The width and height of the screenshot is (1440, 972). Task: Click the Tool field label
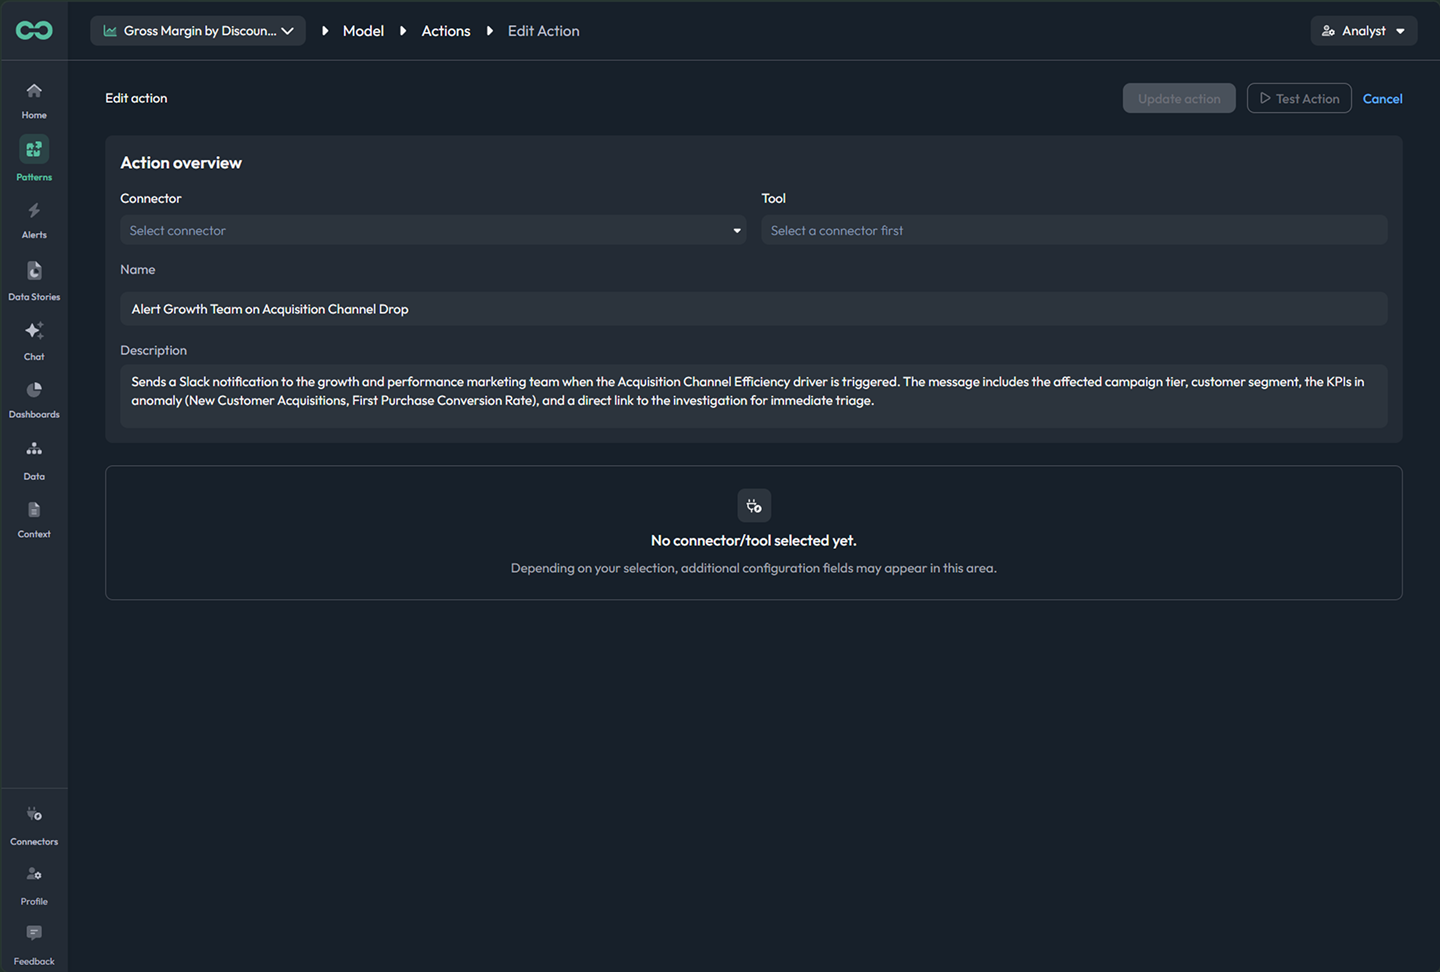click(x=774, y=198)
